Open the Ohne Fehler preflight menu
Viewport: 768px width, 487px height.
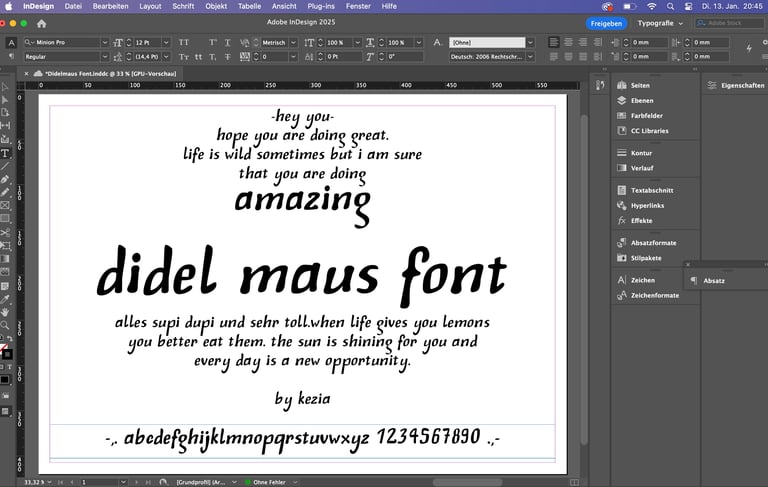pyautogui.click(x=295, y=482)
